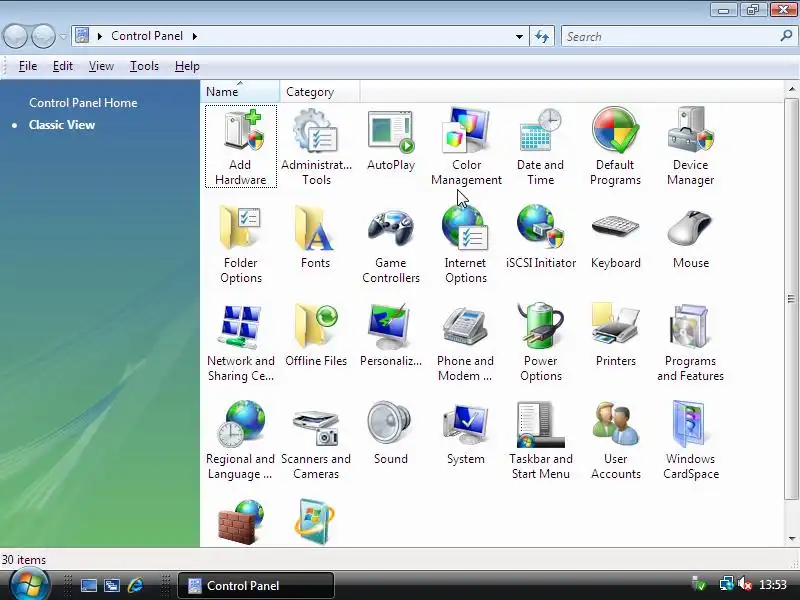Open the View menu
Viewport: 800px width, 600px height.
(x=101, y=66)
